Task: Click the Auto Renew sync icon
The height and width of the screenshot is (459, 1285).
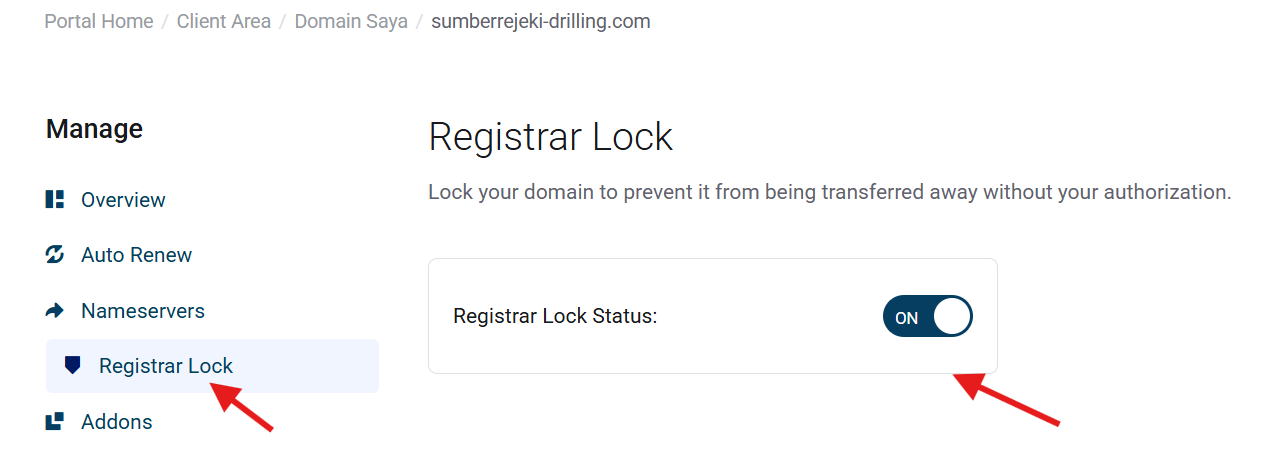Action: [x=55, y=255]
